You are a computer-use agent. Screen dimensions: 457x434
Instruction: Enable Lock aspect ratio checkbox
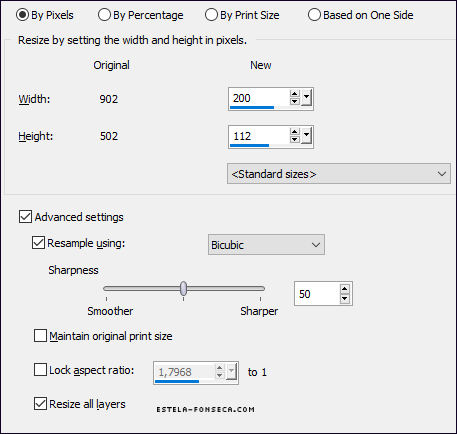pos(40,370)
